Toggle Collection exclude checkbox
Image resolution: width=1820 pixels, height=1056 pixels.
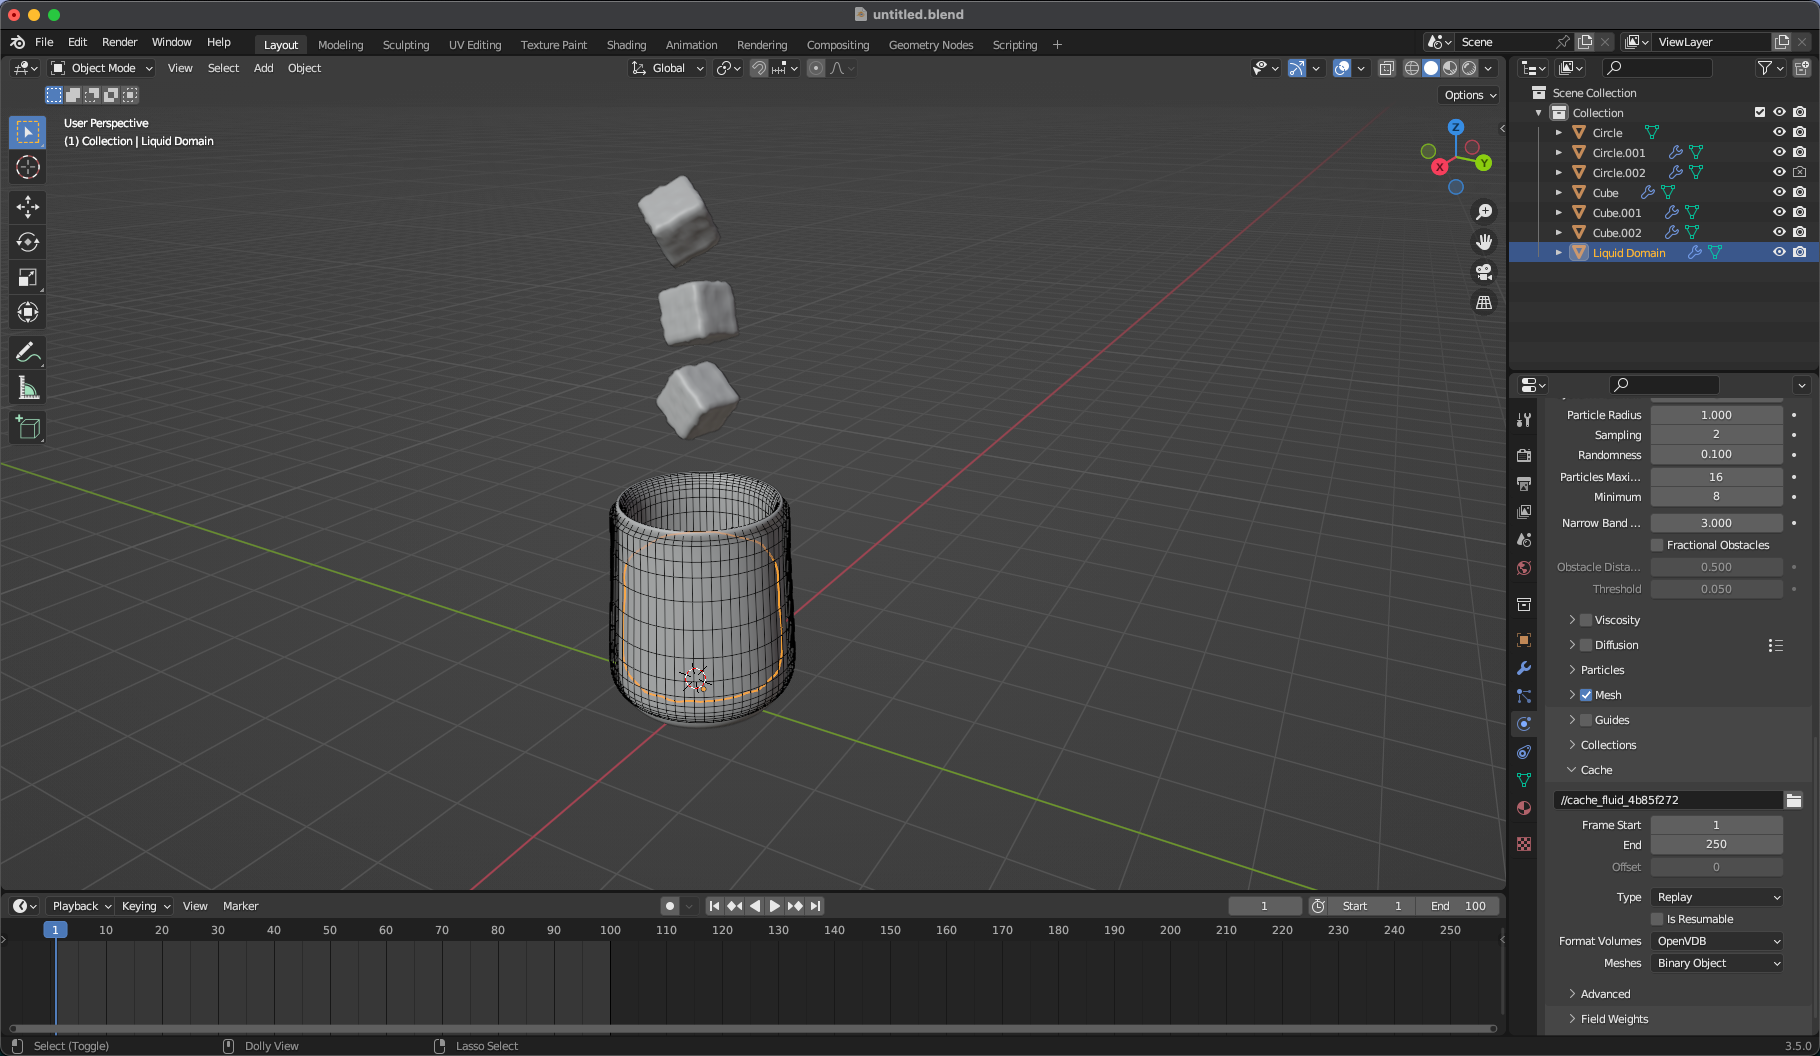click(x=1760, y=112)
